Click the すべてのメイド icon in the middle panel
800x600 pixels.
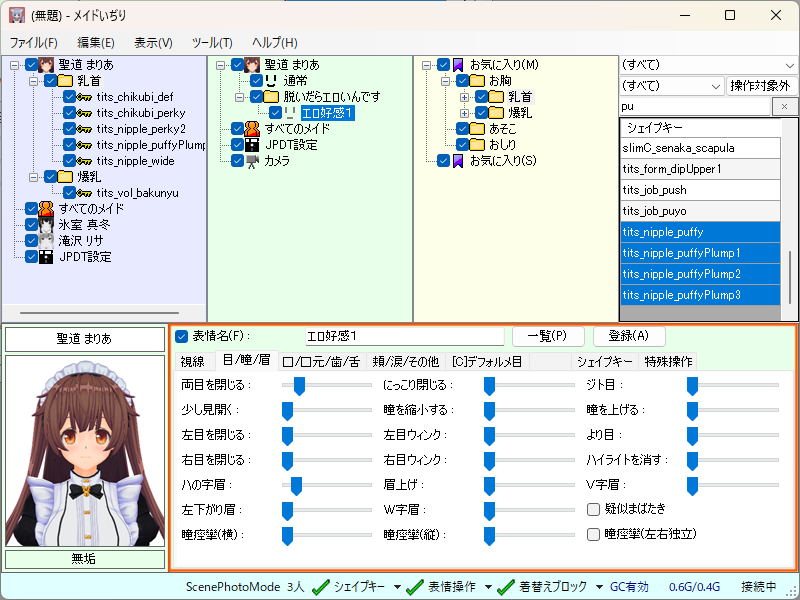[x=253, y=129]
